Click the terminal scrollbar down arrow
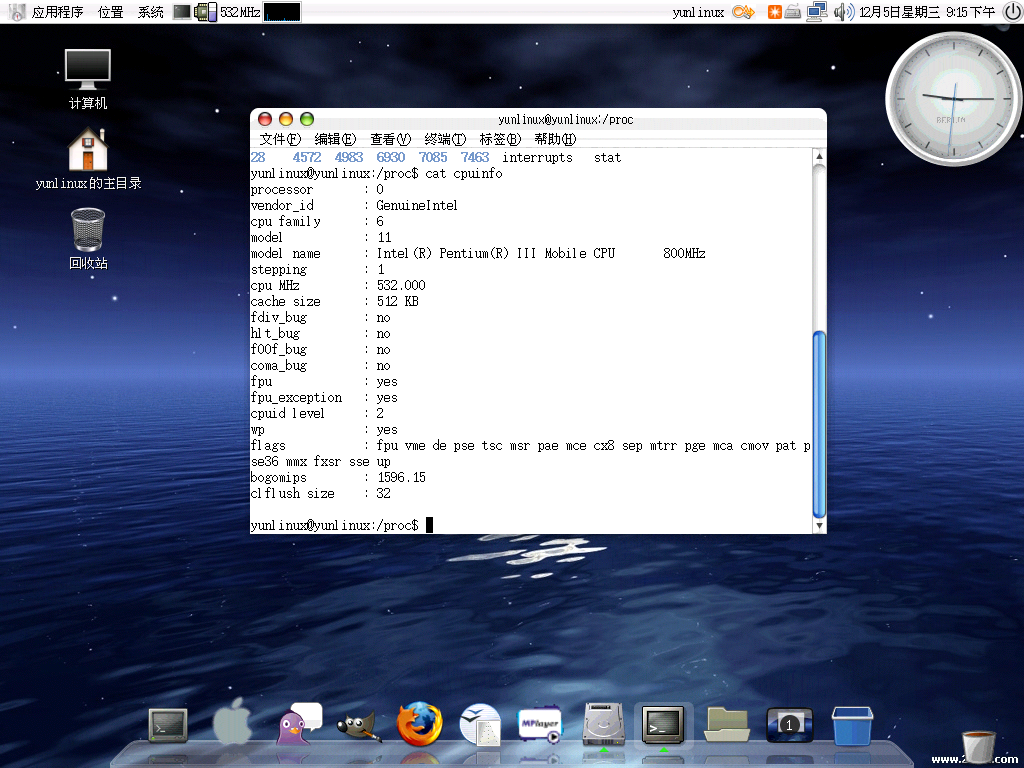 point(819,526)
